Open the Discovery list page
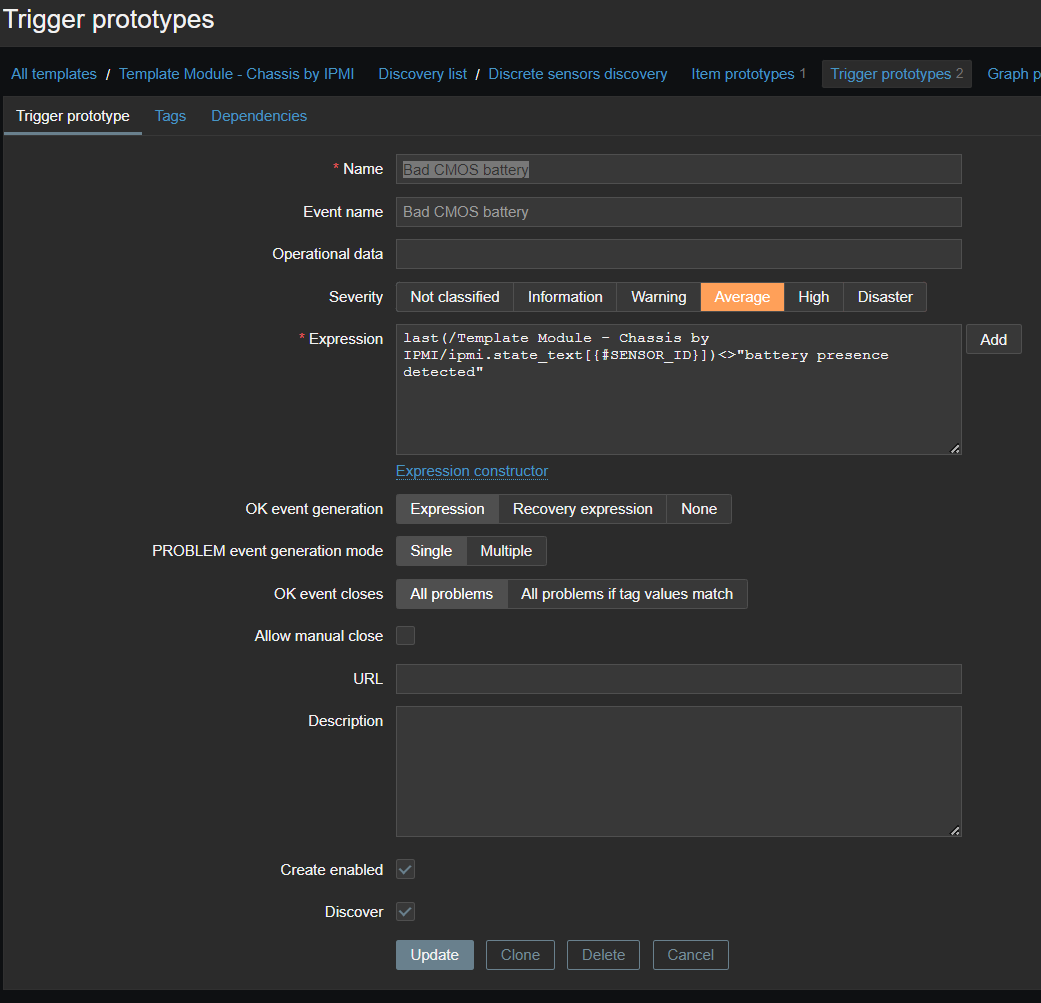Screen dimensions: 1041x1003 pos(421,73)
